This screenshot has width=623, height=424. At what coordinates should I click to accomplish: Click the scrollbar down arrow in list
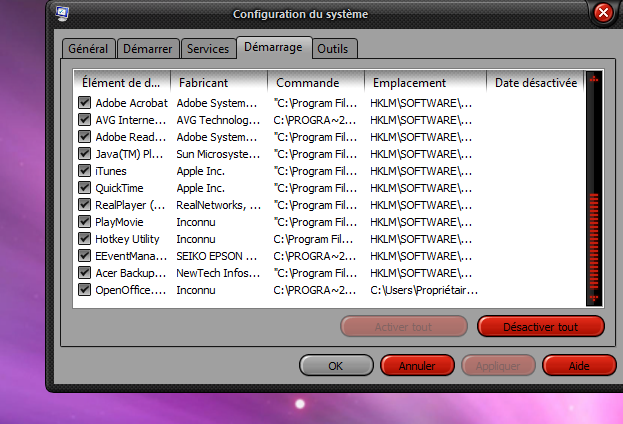coord(595,298)
